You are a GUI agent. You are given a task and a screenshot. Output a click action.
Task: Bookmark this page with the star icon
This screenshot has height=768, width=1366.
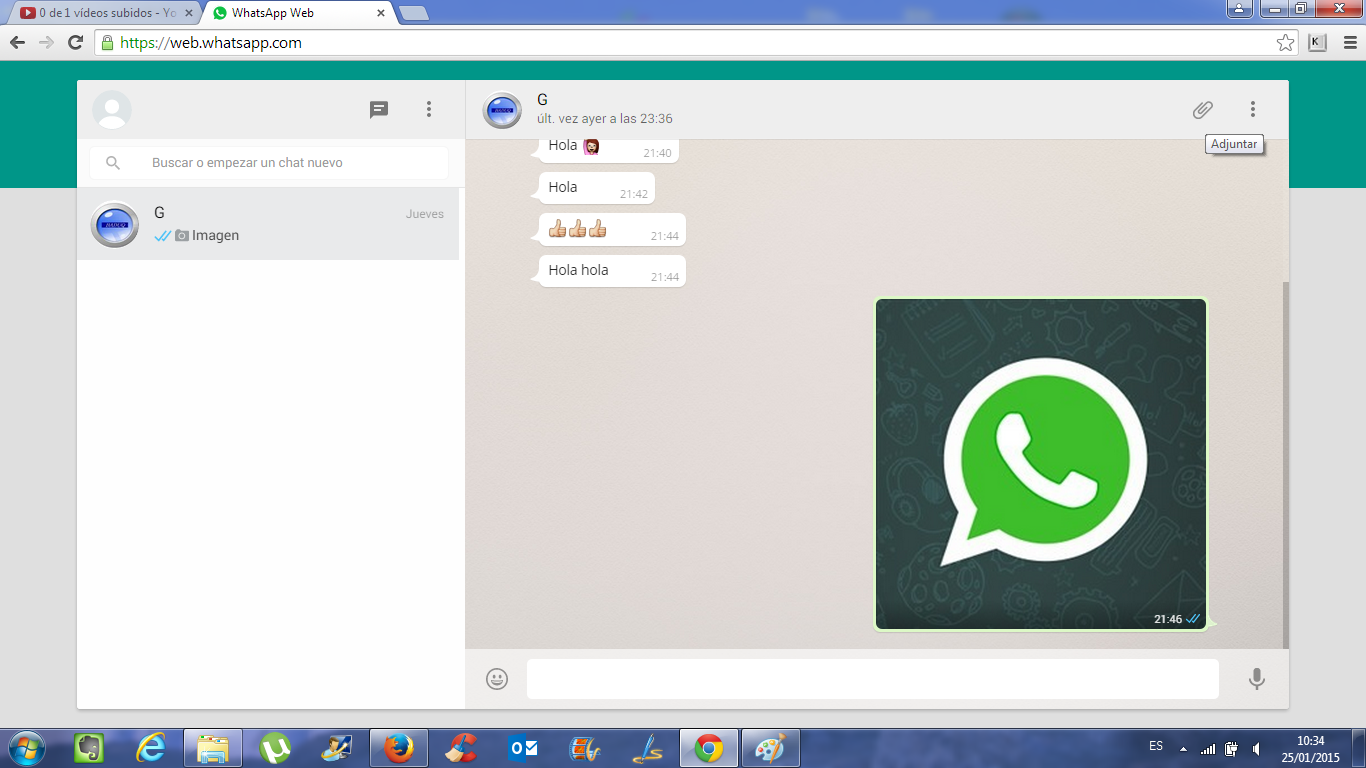tap(1285, 42)
